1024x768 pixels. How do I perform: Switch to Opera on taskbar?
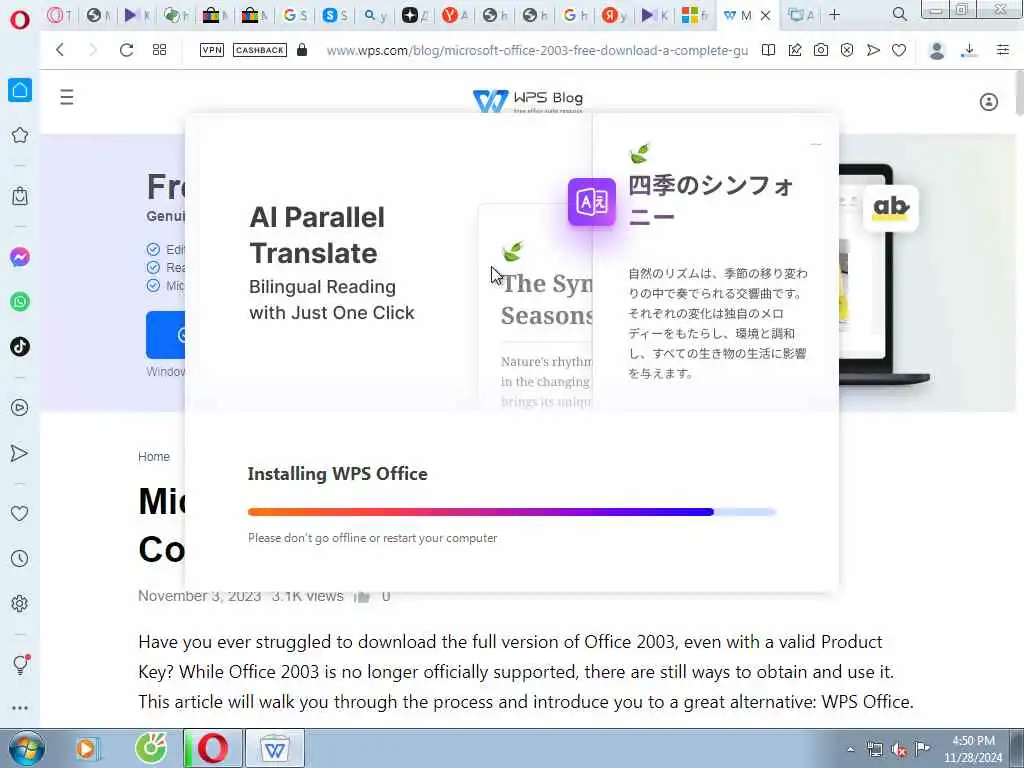tap(212, 748)
